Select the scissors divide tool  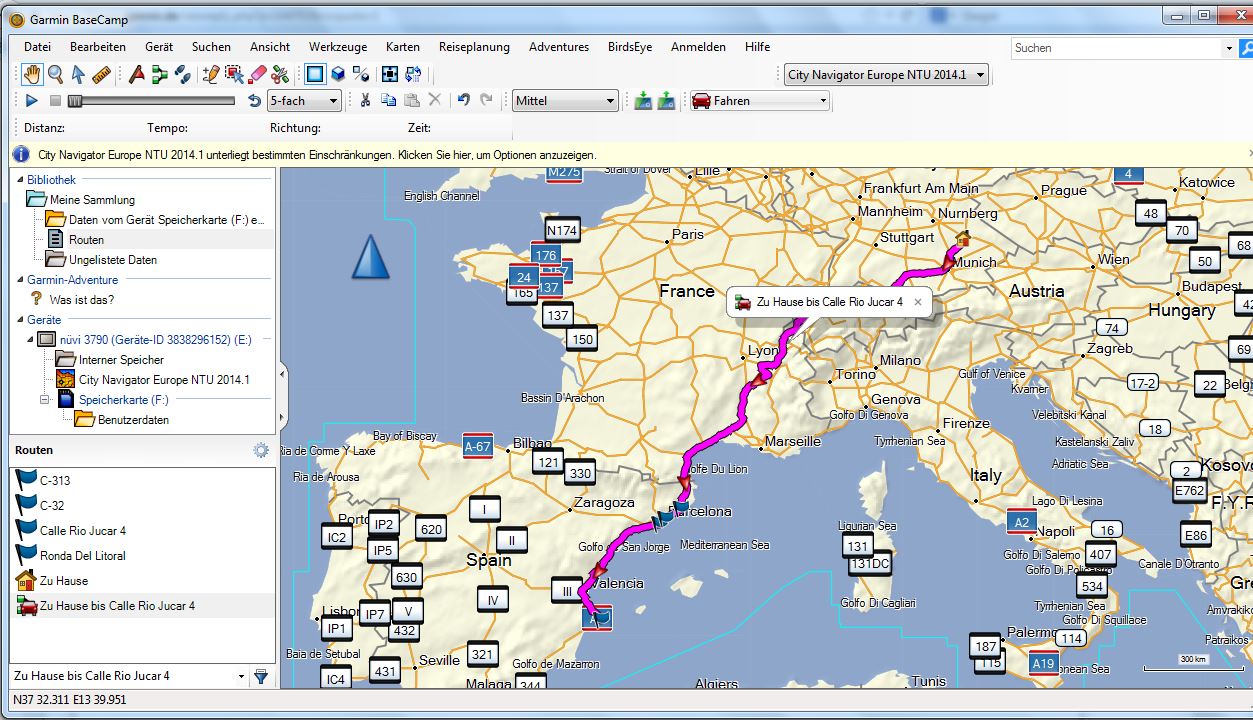point(280,74)
